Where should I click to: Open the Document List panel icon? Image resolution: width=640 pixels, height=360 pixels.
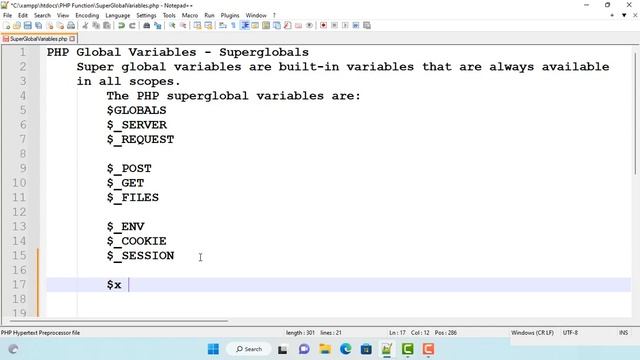(277, 25)
